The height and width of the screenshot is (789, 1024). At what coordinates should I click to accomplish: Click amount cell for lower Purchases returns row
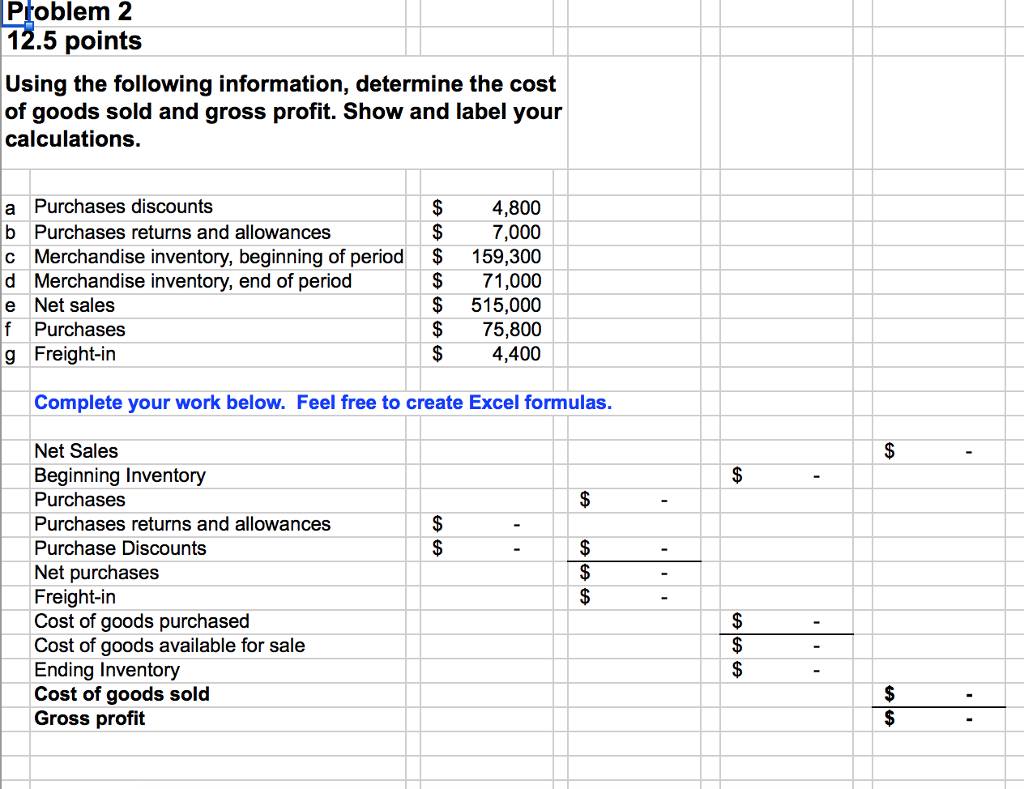click(x=487, y=524)
